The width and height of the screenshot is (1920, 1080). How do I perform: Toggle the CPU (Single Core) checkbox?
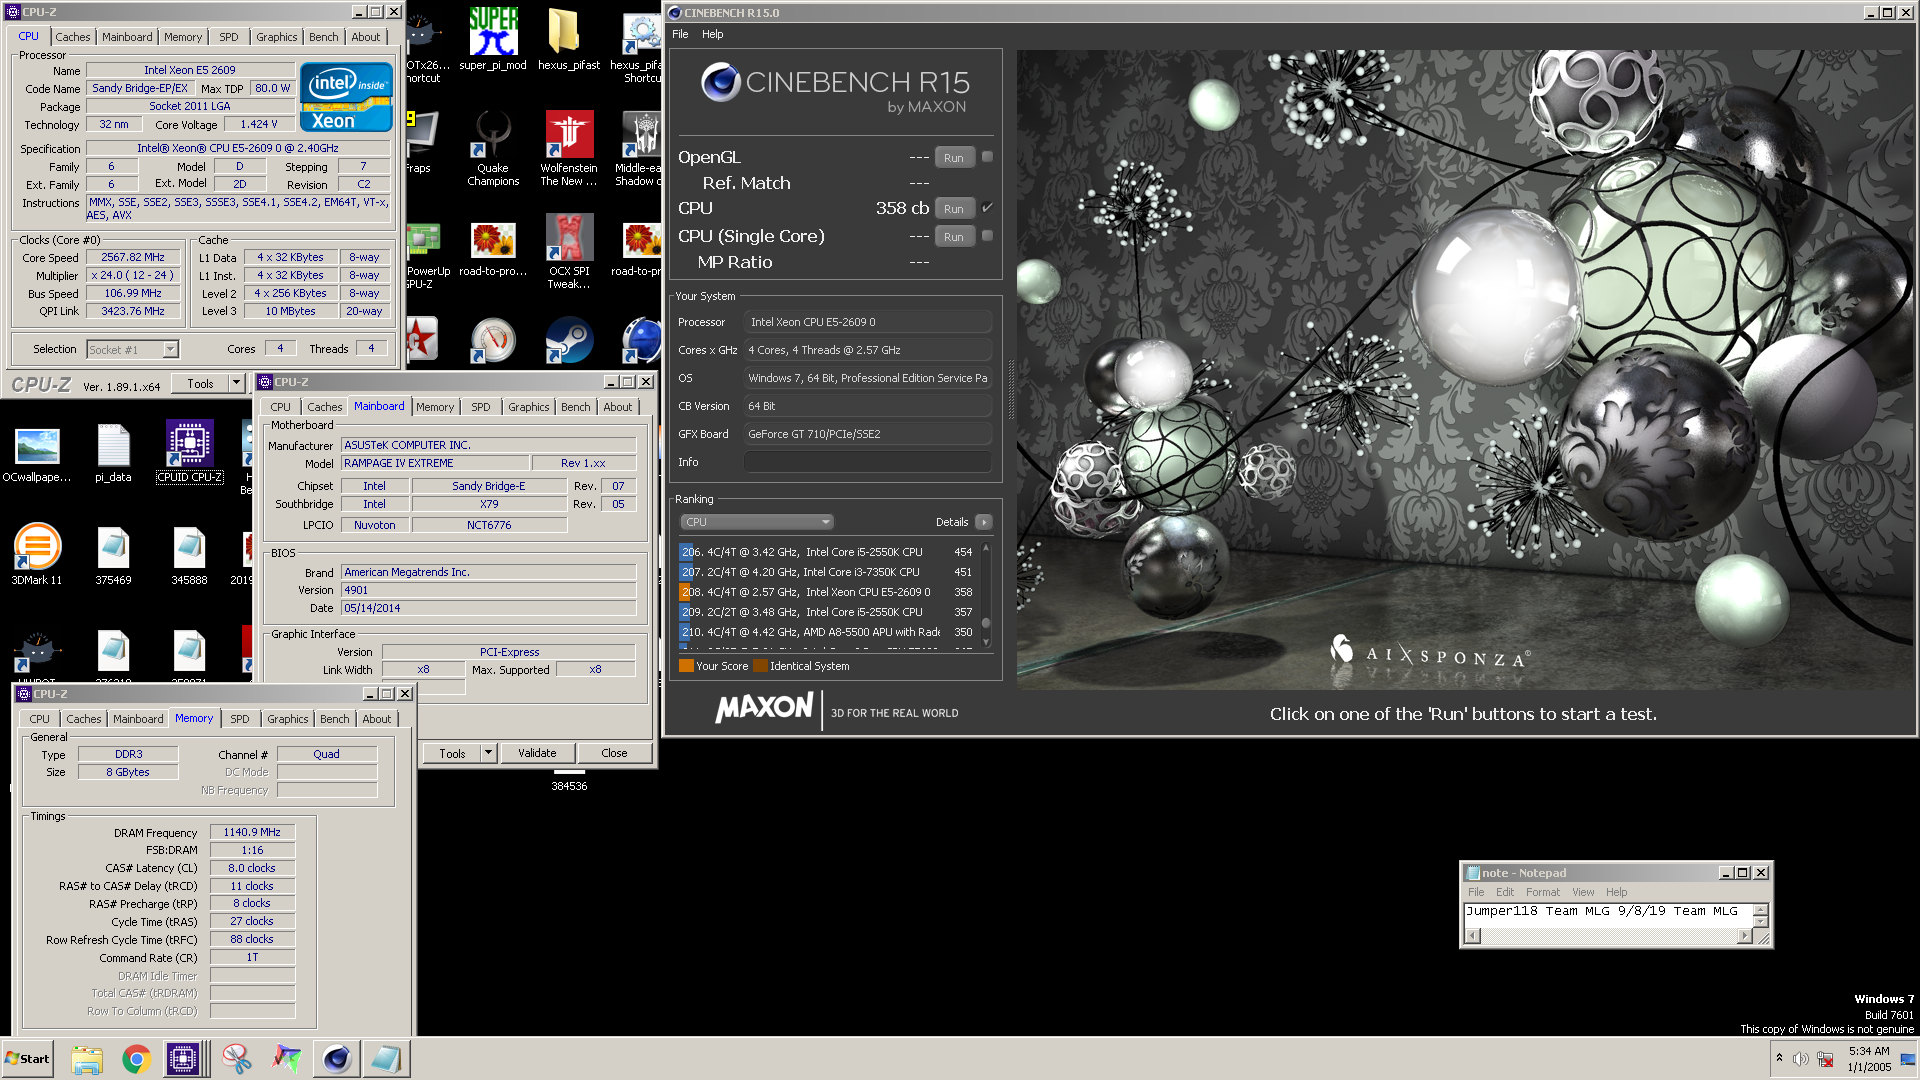point(987,235)
